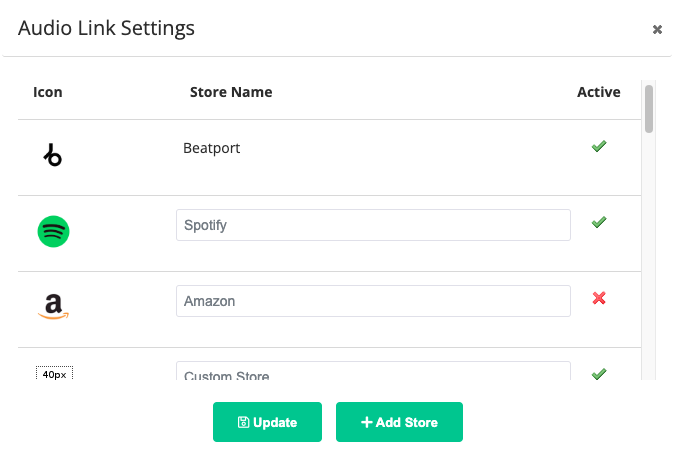Click the green Spotify icon
Viewport: 674px width, 463px height.
point(53,231)
